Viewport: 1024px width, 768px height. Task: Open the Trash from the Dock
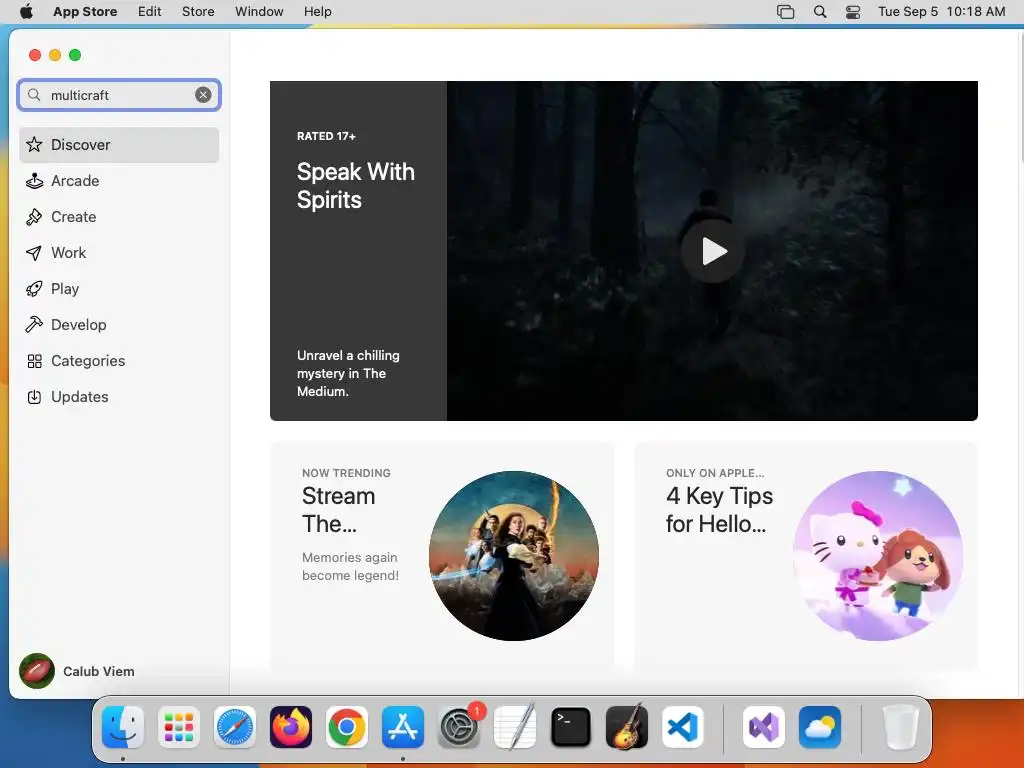point(900,727)
